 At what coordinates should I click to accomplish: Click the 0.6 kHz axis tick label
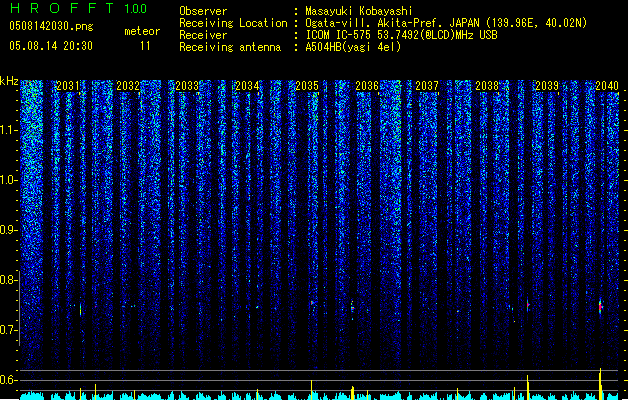click(8, 380)
